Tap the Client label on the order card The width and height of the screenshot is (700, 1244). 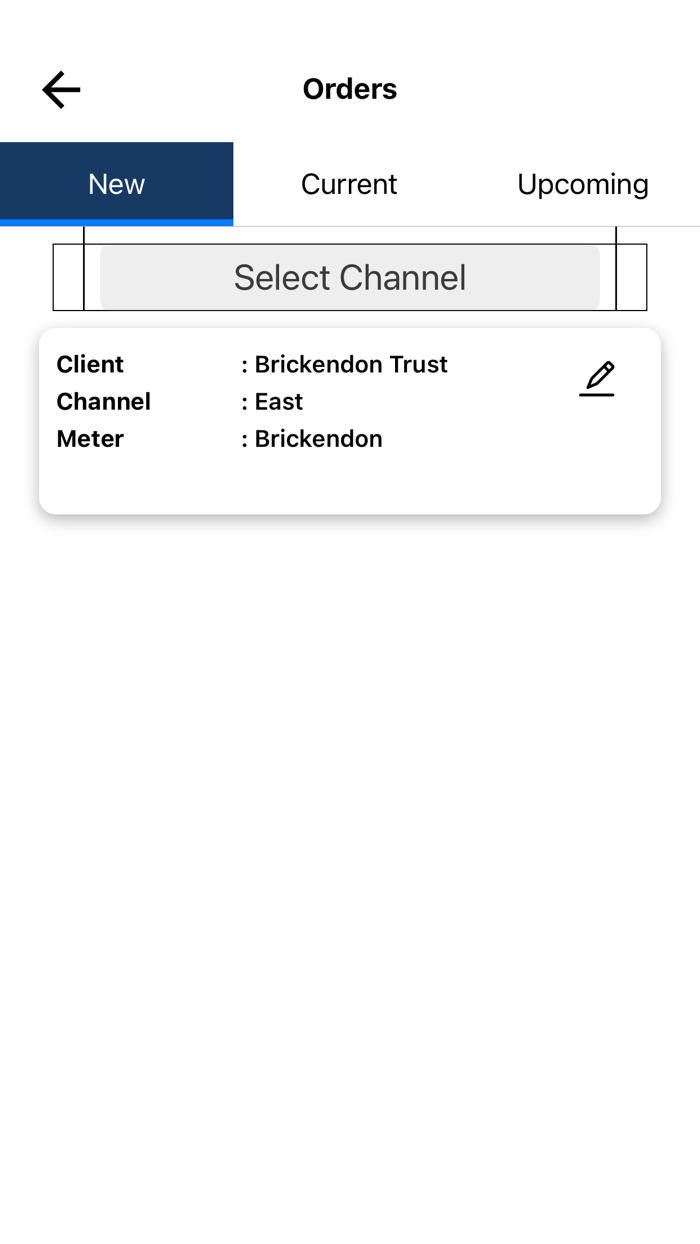90,364
